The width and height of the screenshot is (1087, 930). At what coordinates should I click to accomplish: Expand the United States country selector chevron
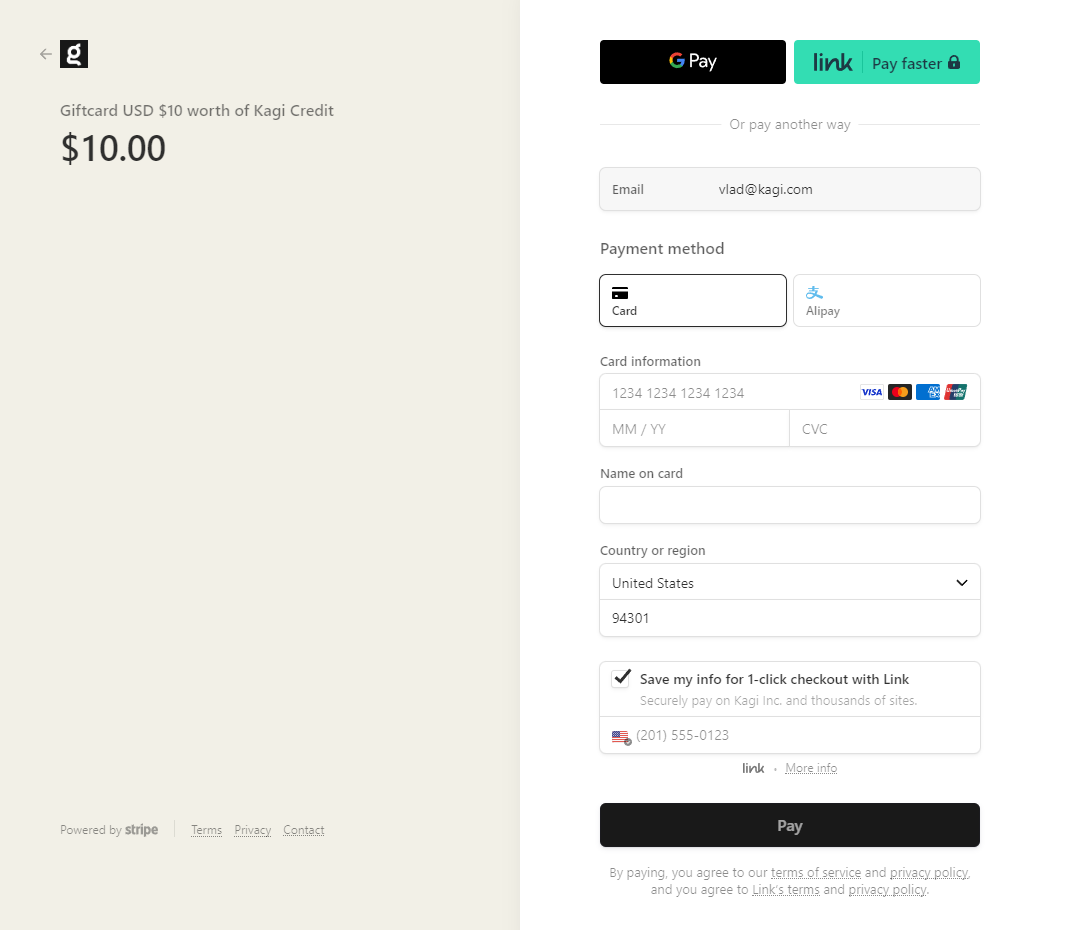pyautogui.click(x=961, y=582)
